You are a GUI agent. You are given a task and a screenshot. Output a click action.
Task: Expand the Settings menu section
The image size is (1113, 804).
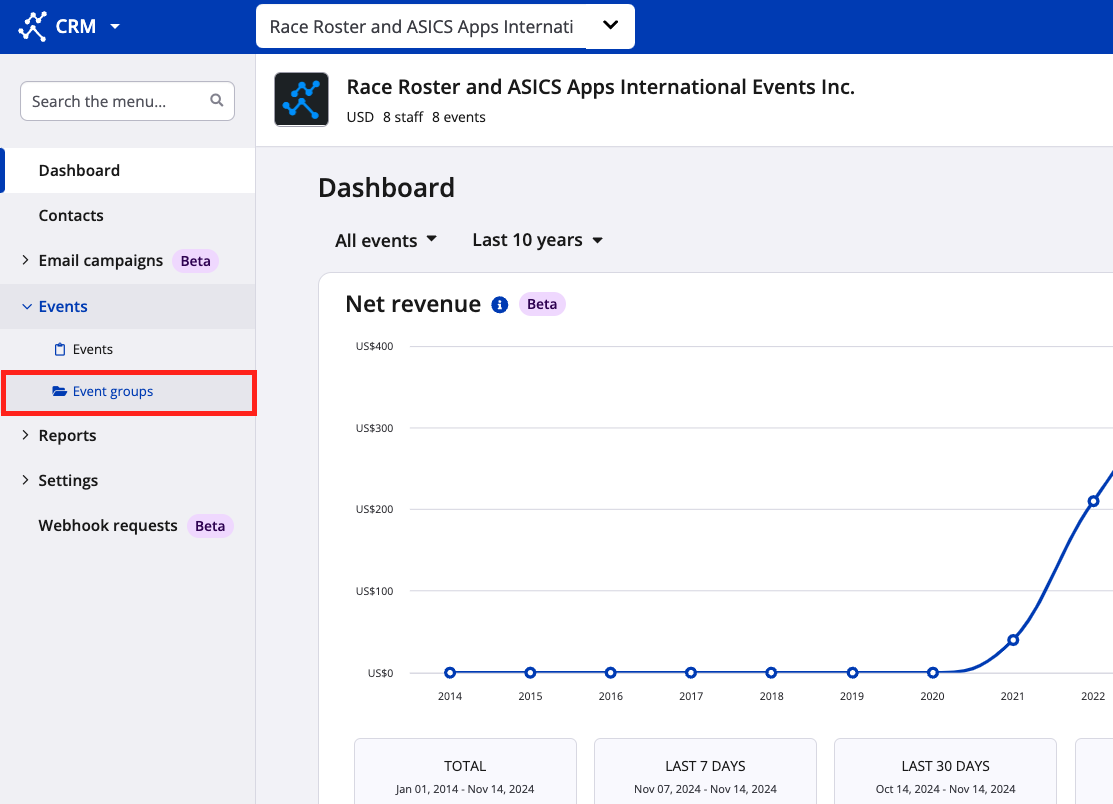25,481
